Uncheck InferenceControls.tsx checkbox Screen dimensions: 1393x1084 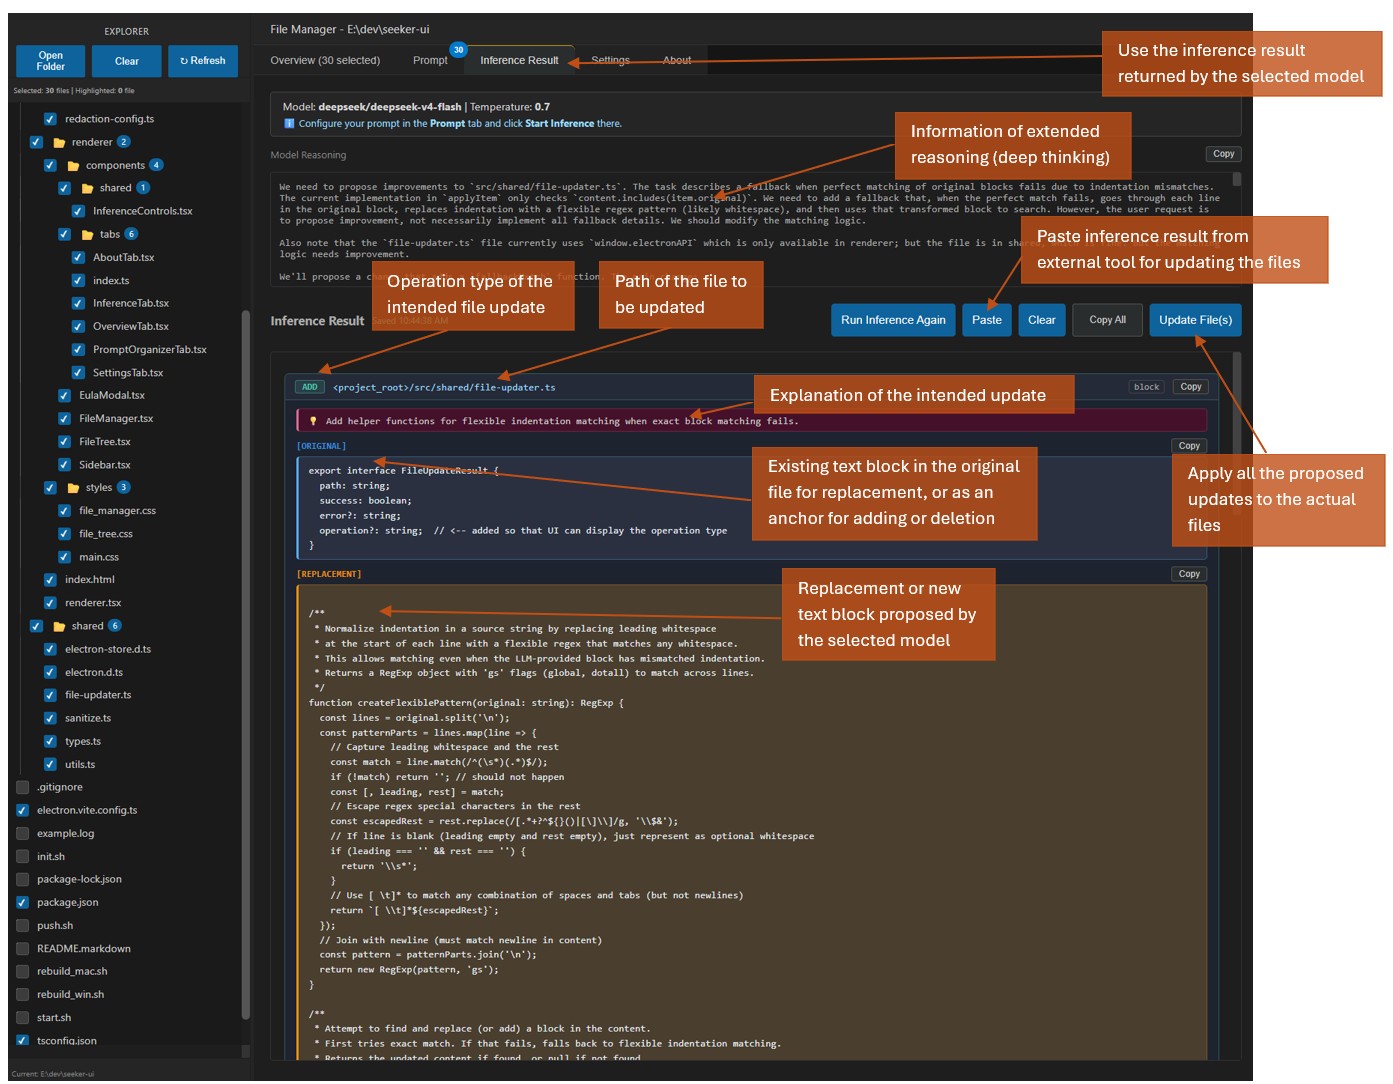pyautogui.click(x=78, y=211)
